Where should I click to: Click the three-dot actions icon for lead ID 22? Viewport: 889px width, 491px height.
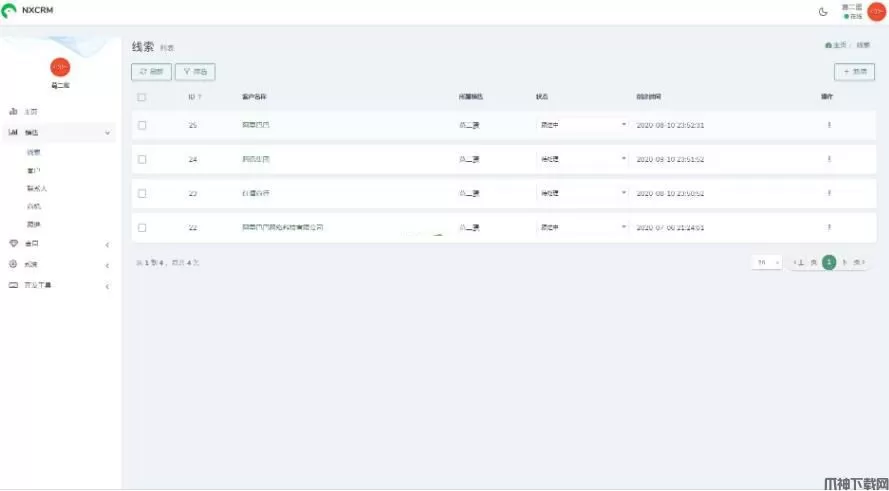(828, 227)
